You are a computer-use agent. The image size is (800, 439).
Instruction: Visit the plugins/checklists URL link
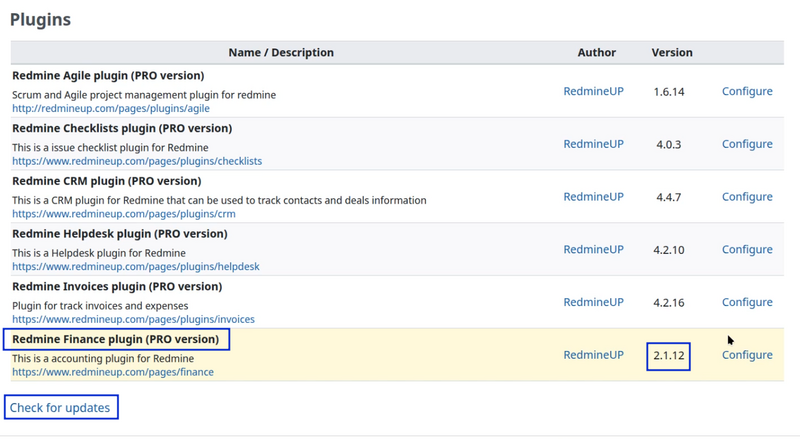[x=137, y=161]
